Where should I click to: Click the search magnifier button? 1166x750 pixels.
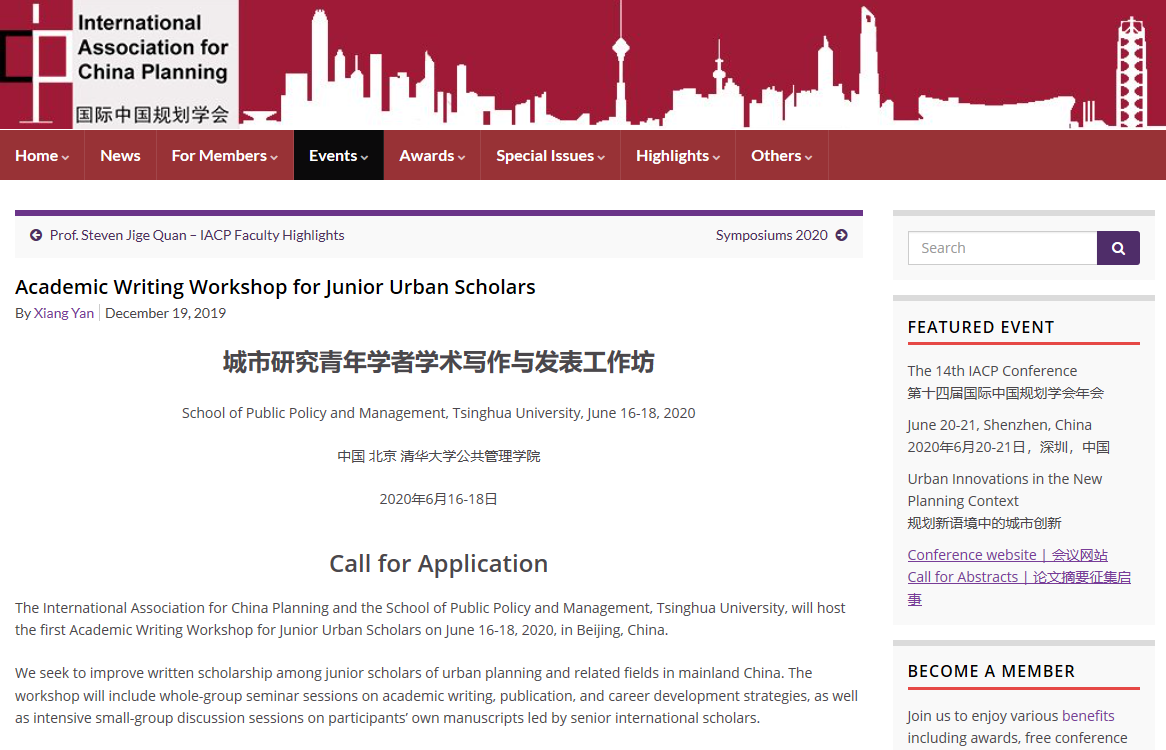click(1118, 248)
